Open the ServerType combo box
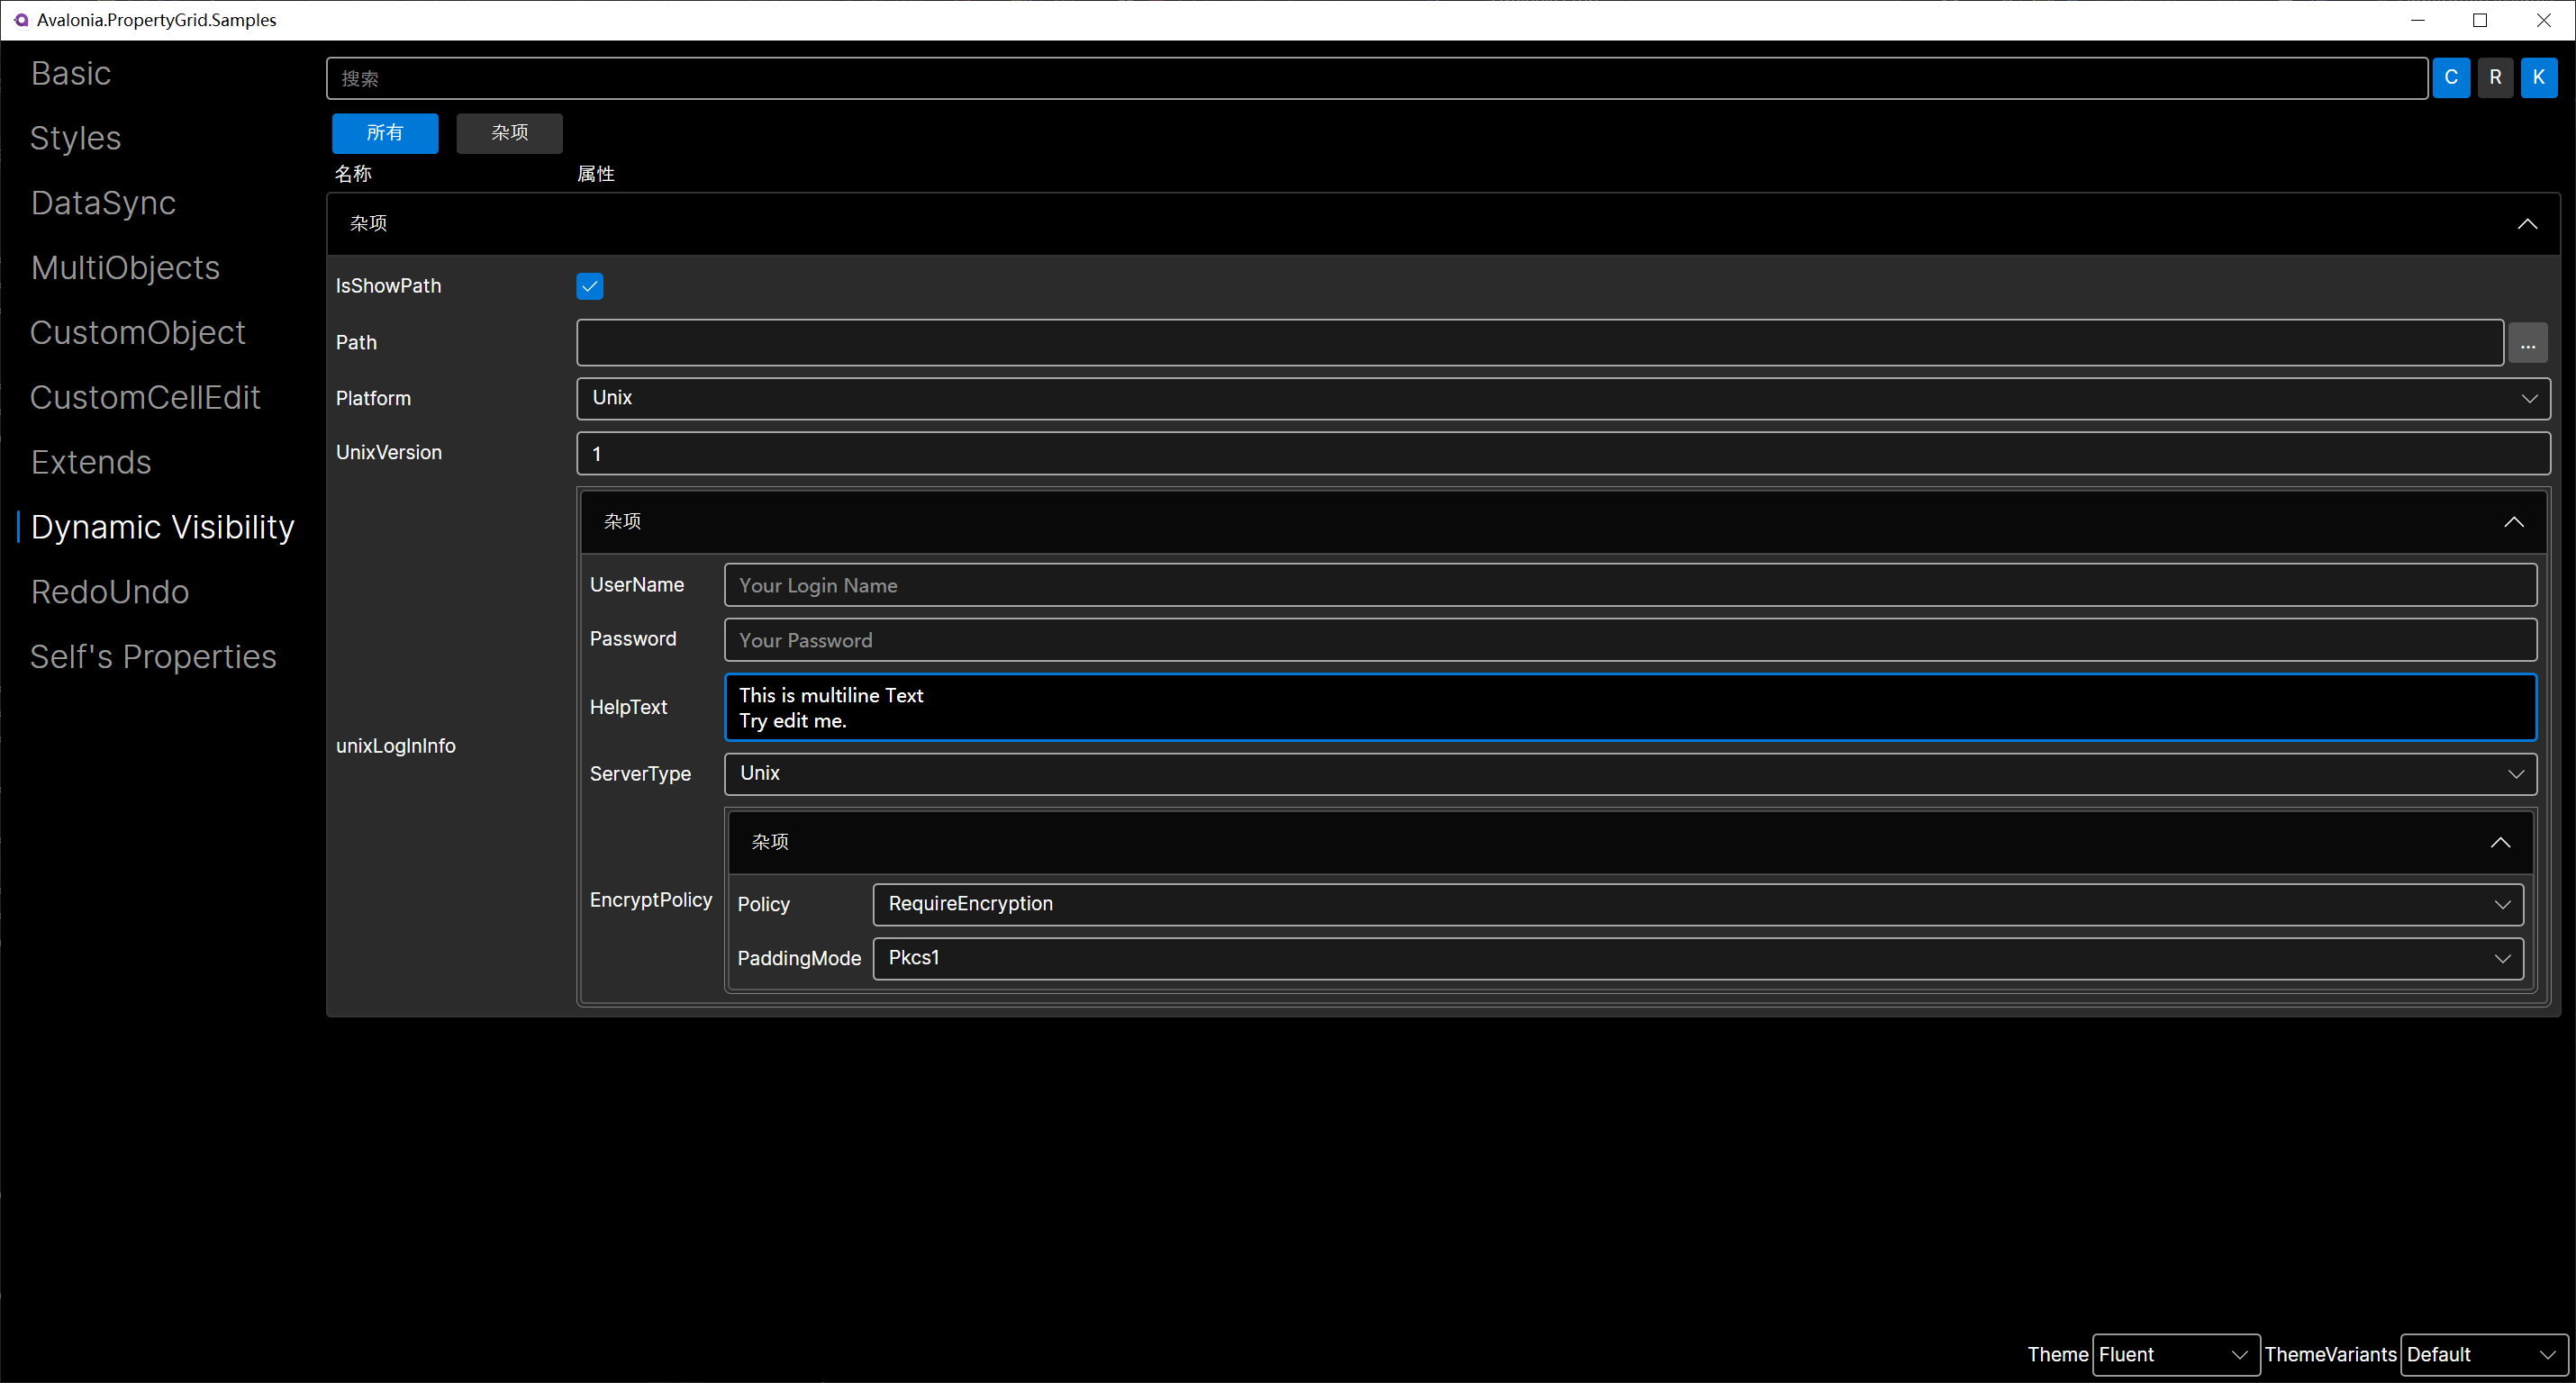The height and width of the screenshot is (1383, 2576). pos(1630,774)
